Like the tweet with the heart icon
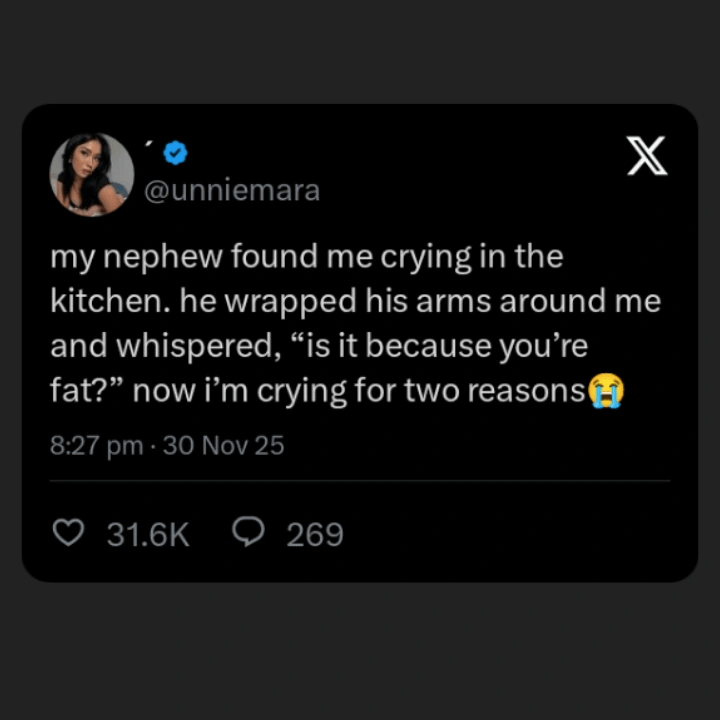720x720 pixels. pos(68,534)
